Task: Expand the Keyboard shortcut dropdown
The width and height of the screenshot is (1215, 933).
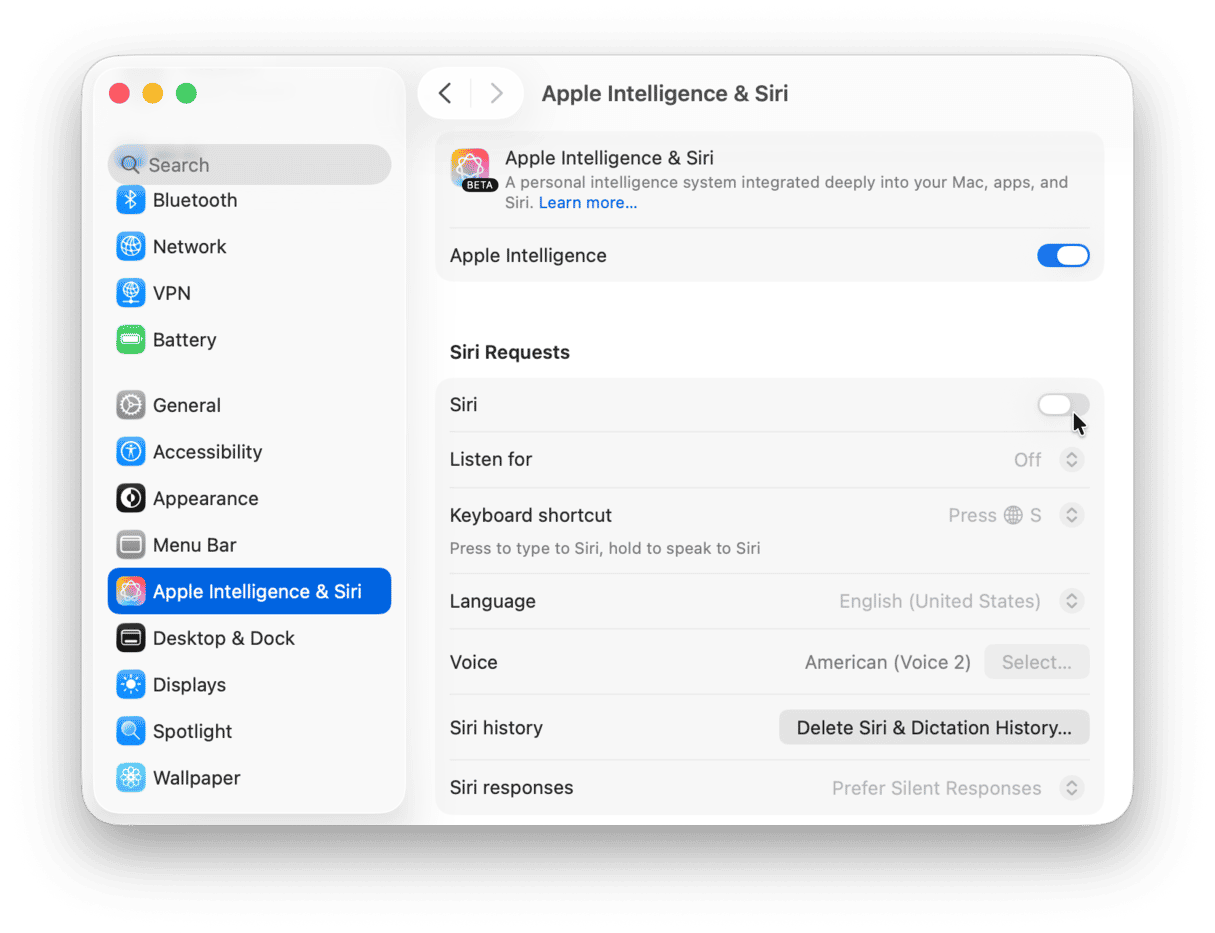Action: pyautogui.click(x=1071, y=516)
